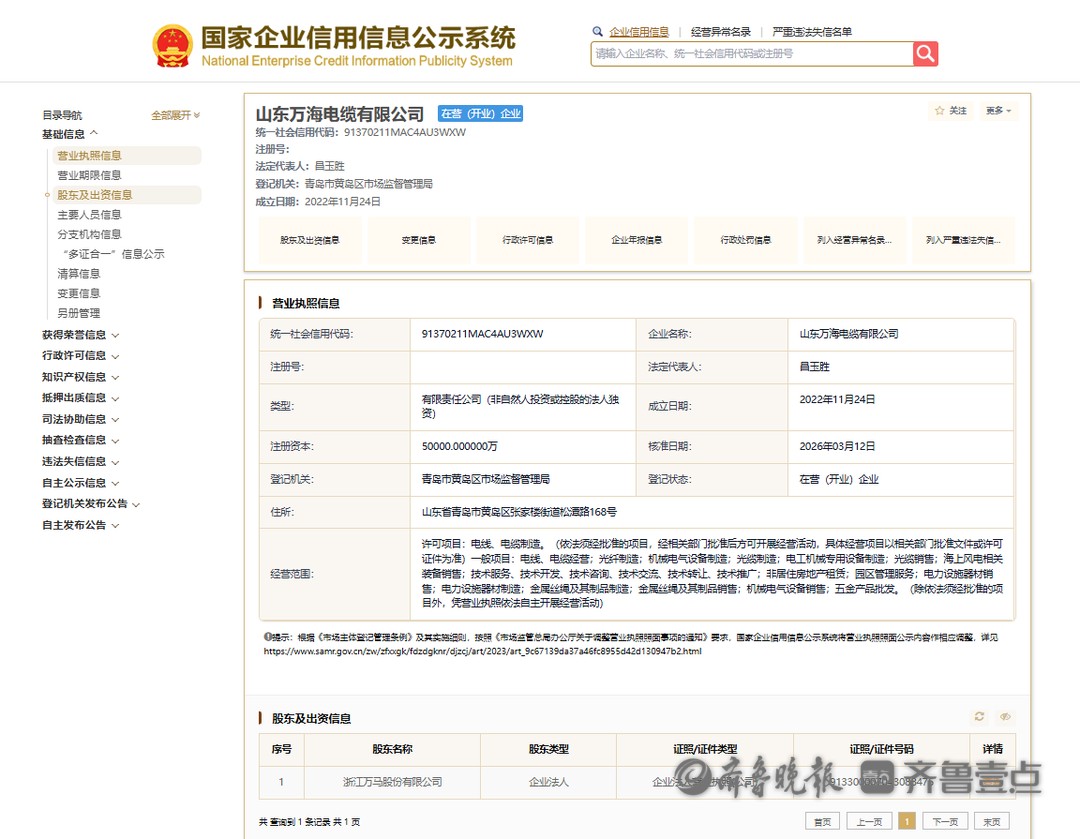Click the address 松源路168号 cell

(519, 512)
